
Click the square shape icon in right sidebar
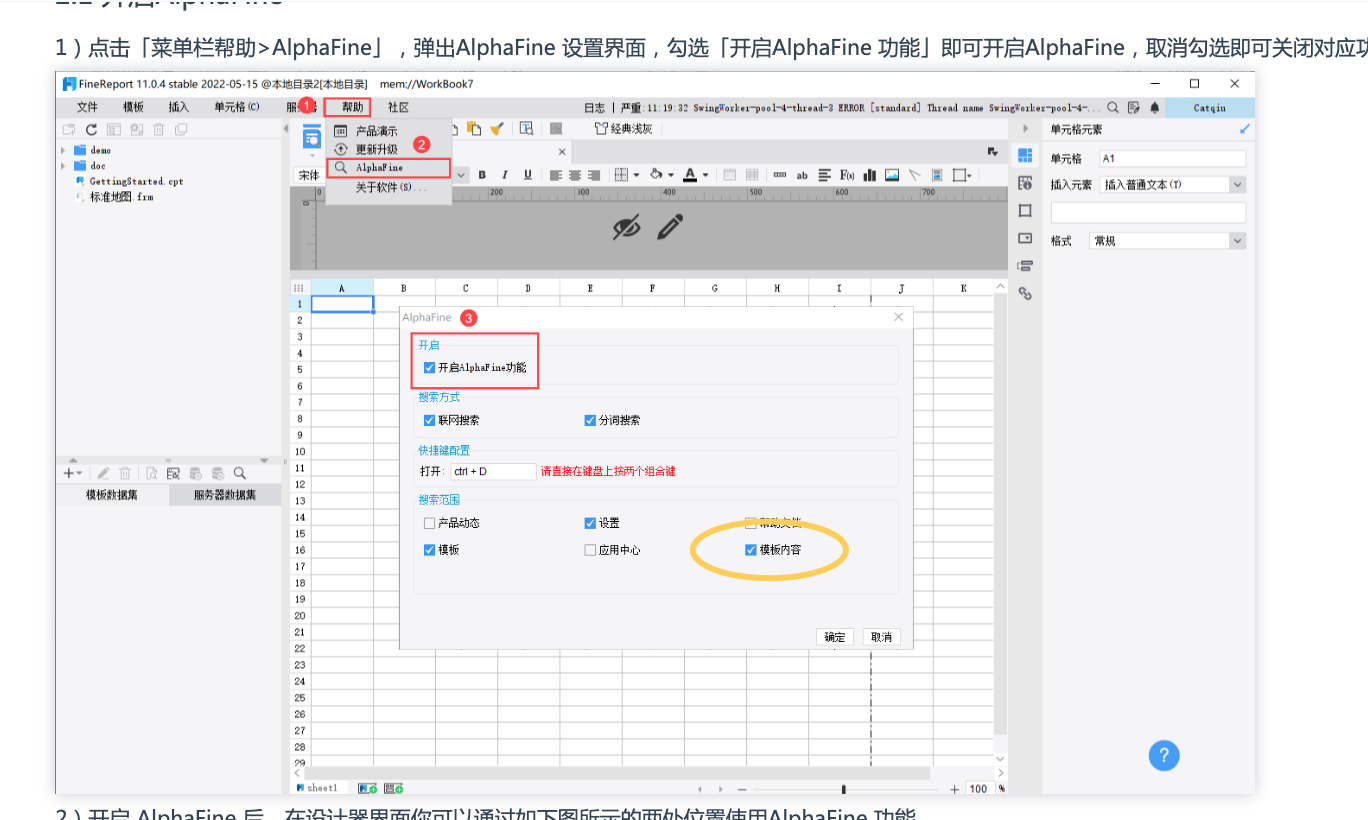click(1025, 211)
